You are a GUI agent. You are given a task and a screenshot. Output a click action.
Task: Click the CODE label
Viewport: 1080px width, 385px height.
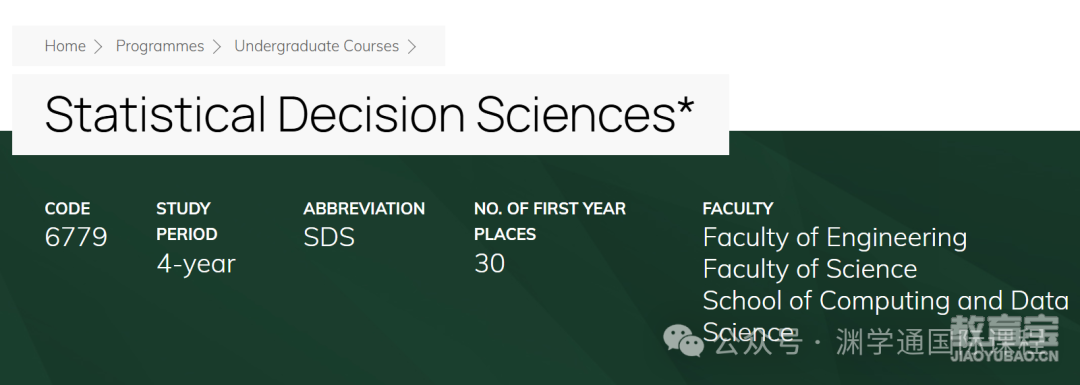(x=68, y=208)
